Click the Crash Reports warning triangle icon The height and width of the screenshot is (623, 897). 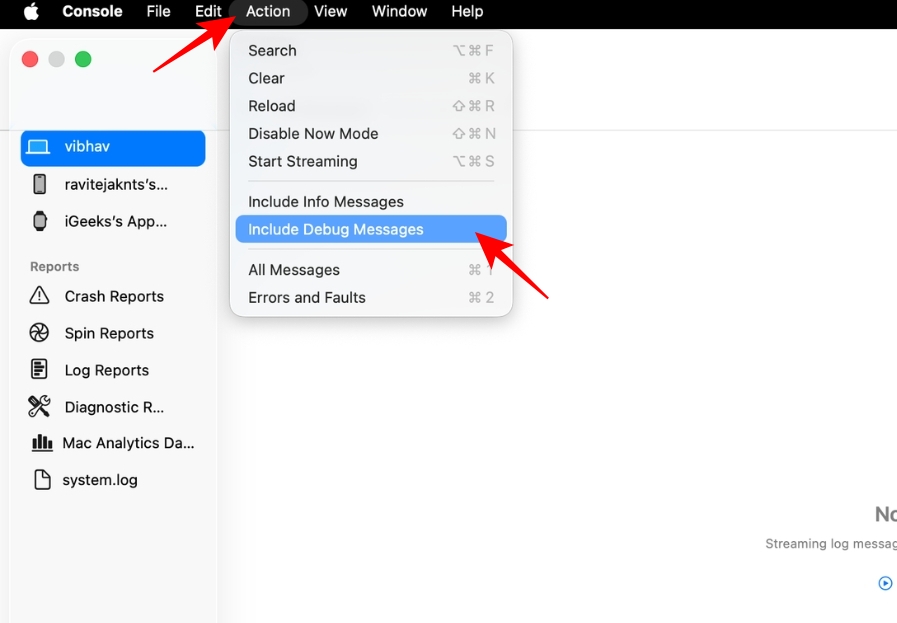pyautogui.click(x=39, y=296)
